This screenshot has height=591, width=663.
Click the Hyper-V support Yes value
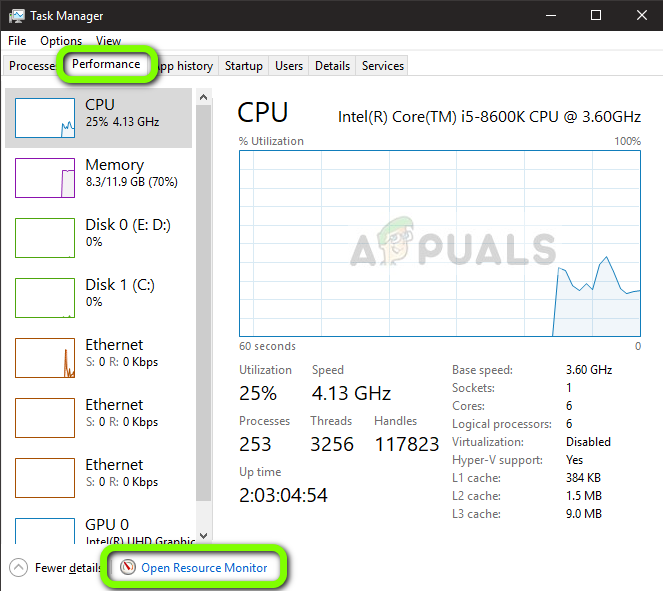pos(575,460)
